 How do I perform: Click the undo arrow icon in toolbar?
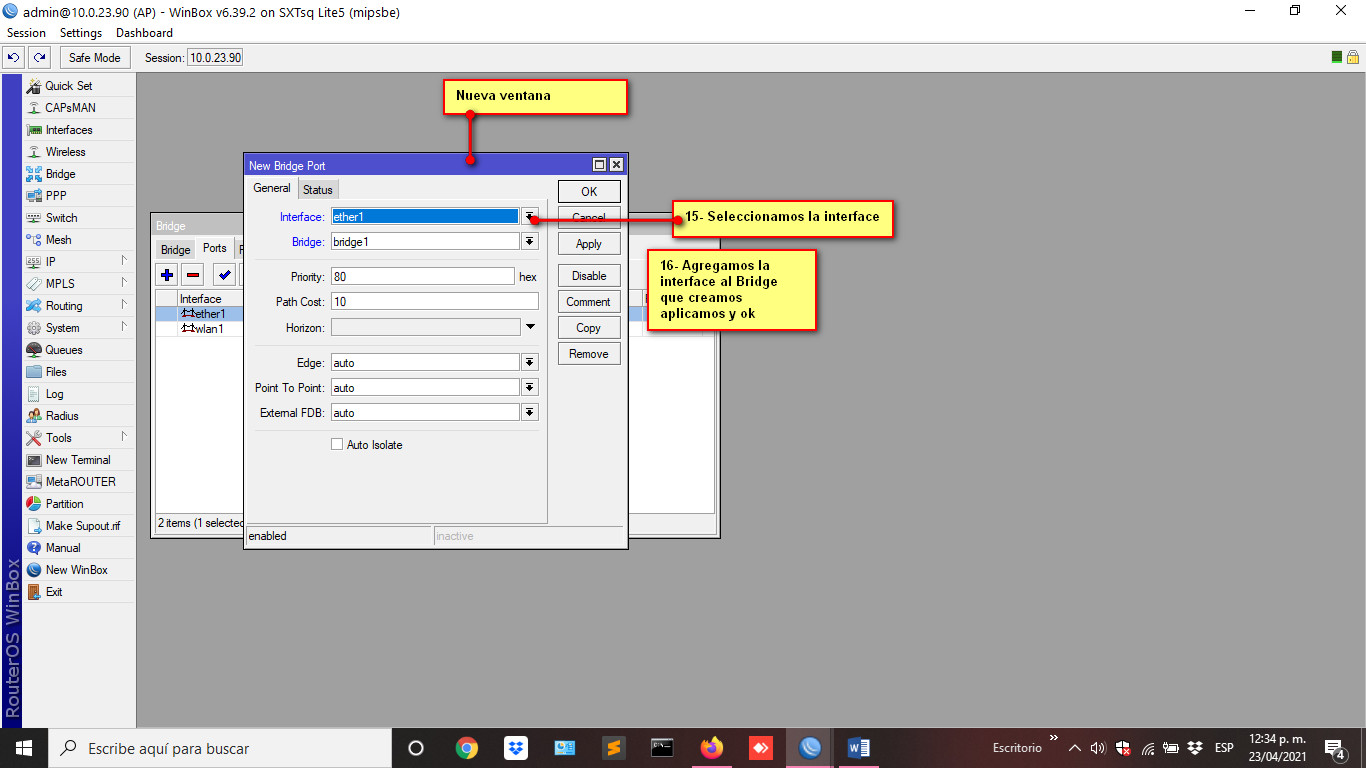14,58
